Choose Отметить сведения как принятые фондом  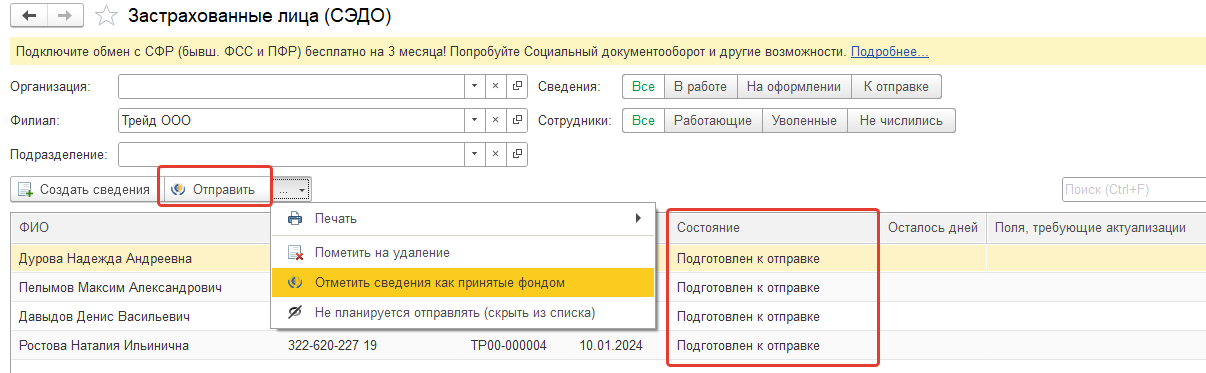tap(464, 283)
